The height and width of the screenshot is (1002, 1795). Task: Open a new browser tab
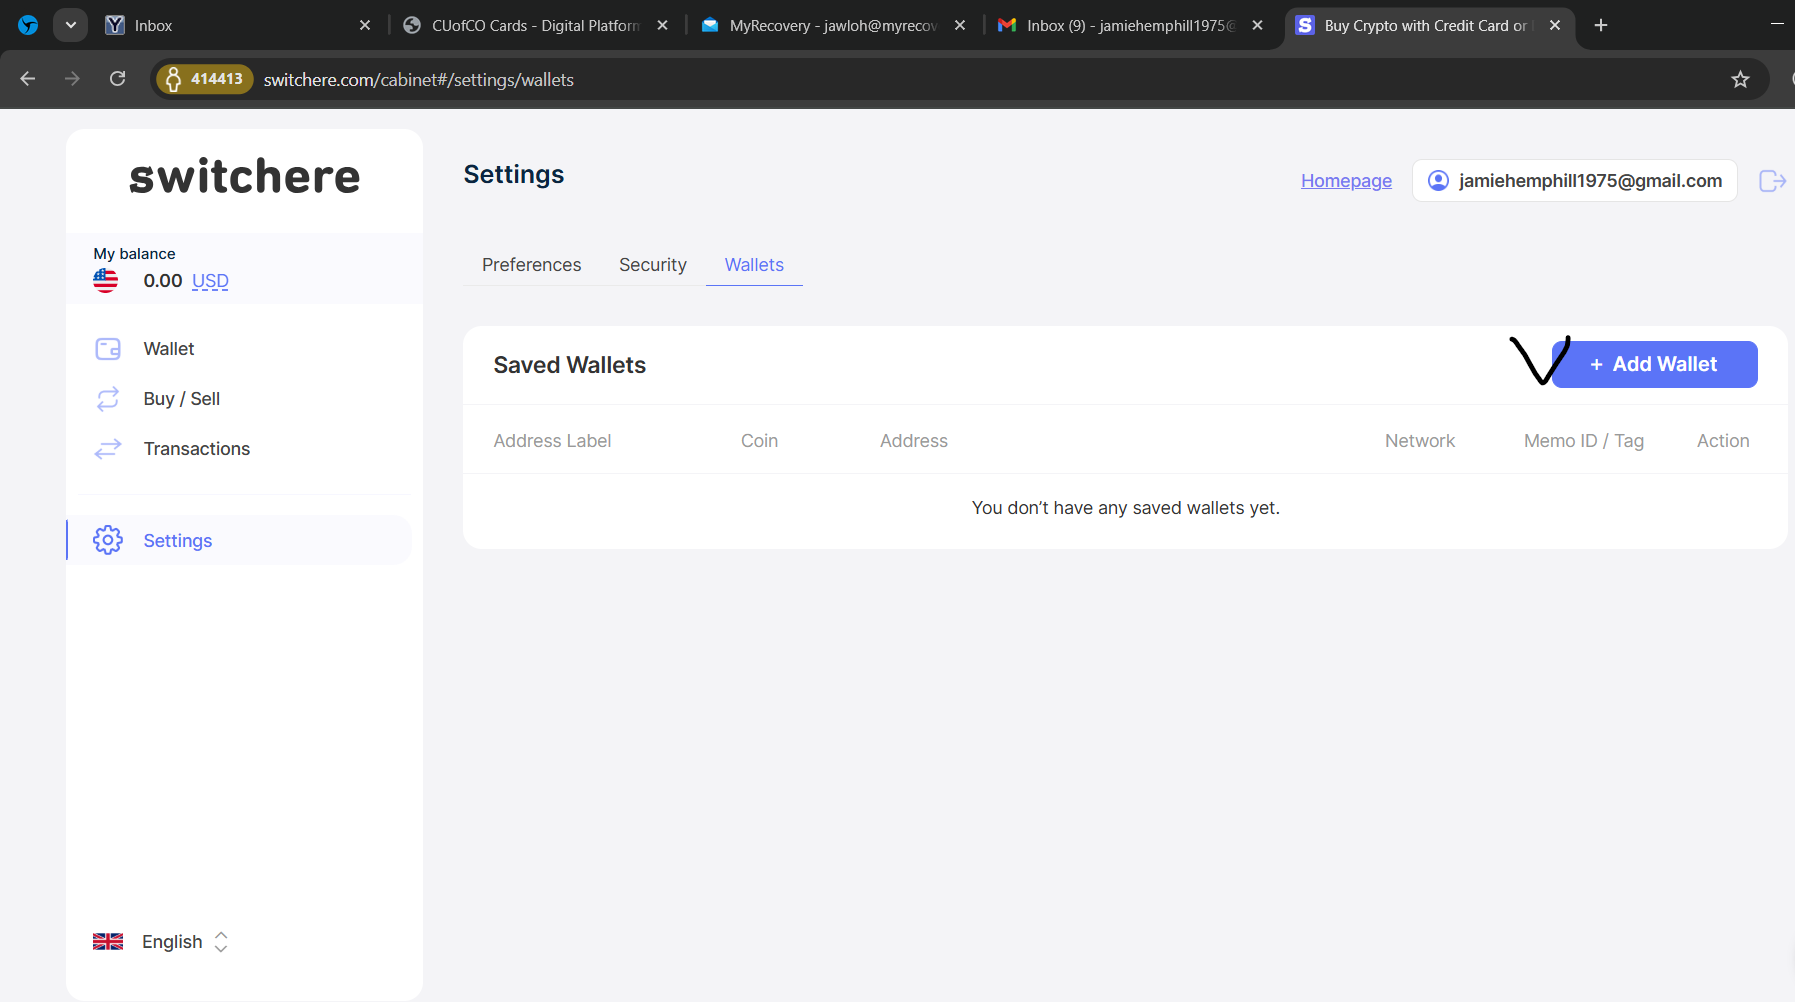[1601, 25]
